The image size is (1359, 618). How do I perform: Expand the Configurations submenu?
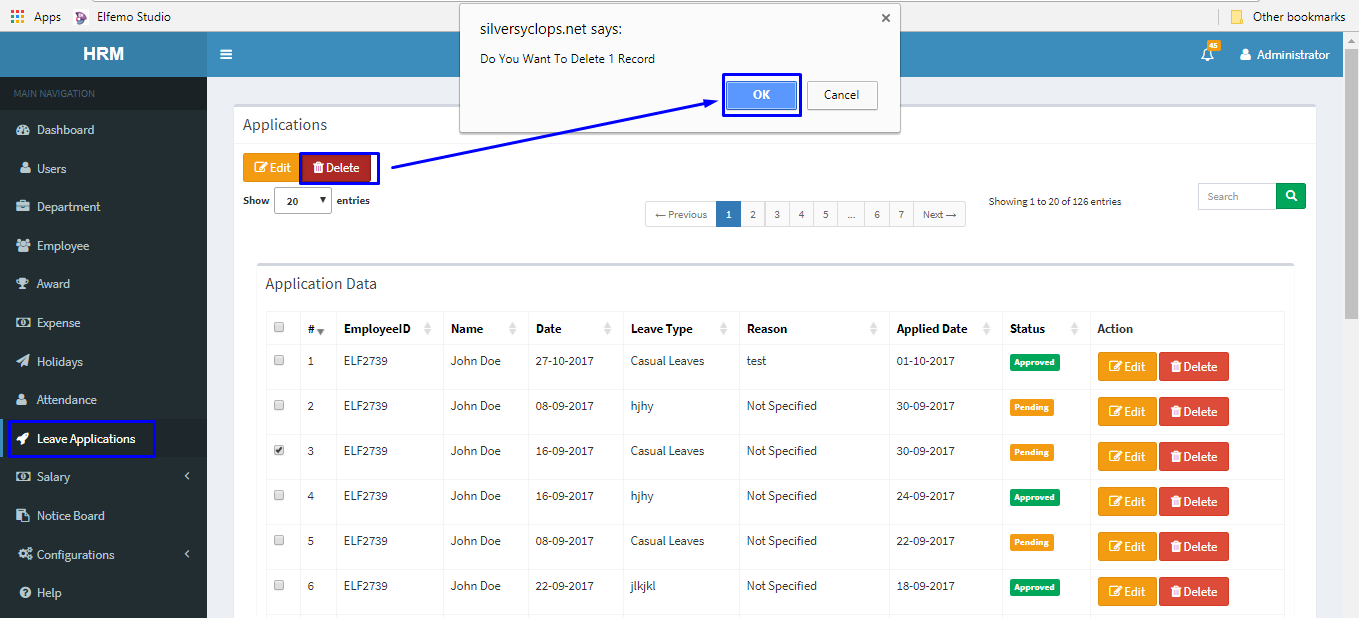[x=103, y=555]
